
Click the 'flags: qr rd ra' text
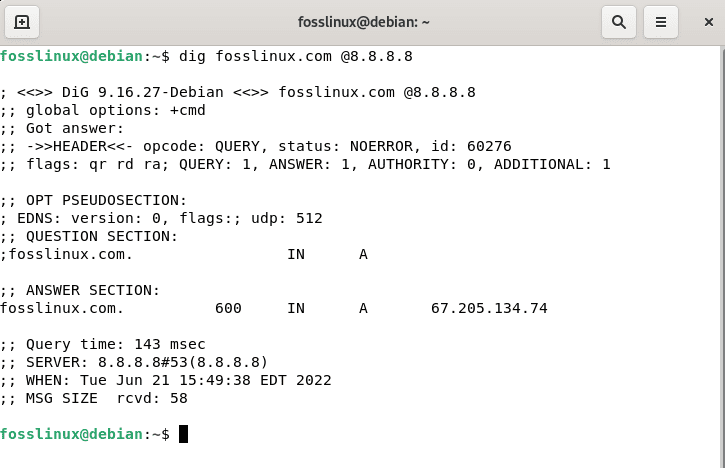pyautogui.click(x=94, y=164)
